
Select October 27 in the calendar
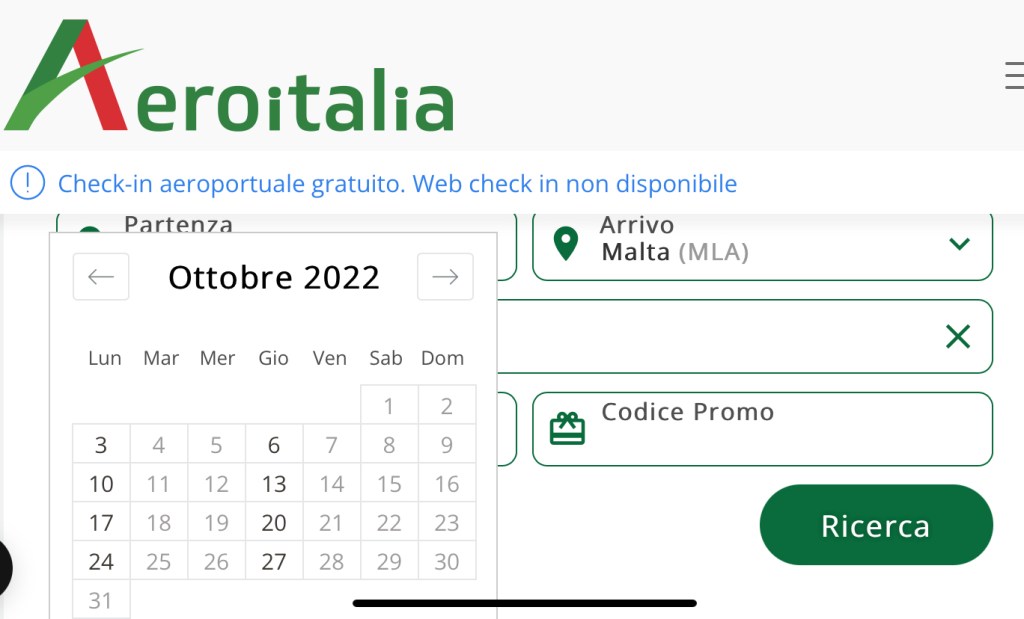pyautogui.click(x=274, y=561)
